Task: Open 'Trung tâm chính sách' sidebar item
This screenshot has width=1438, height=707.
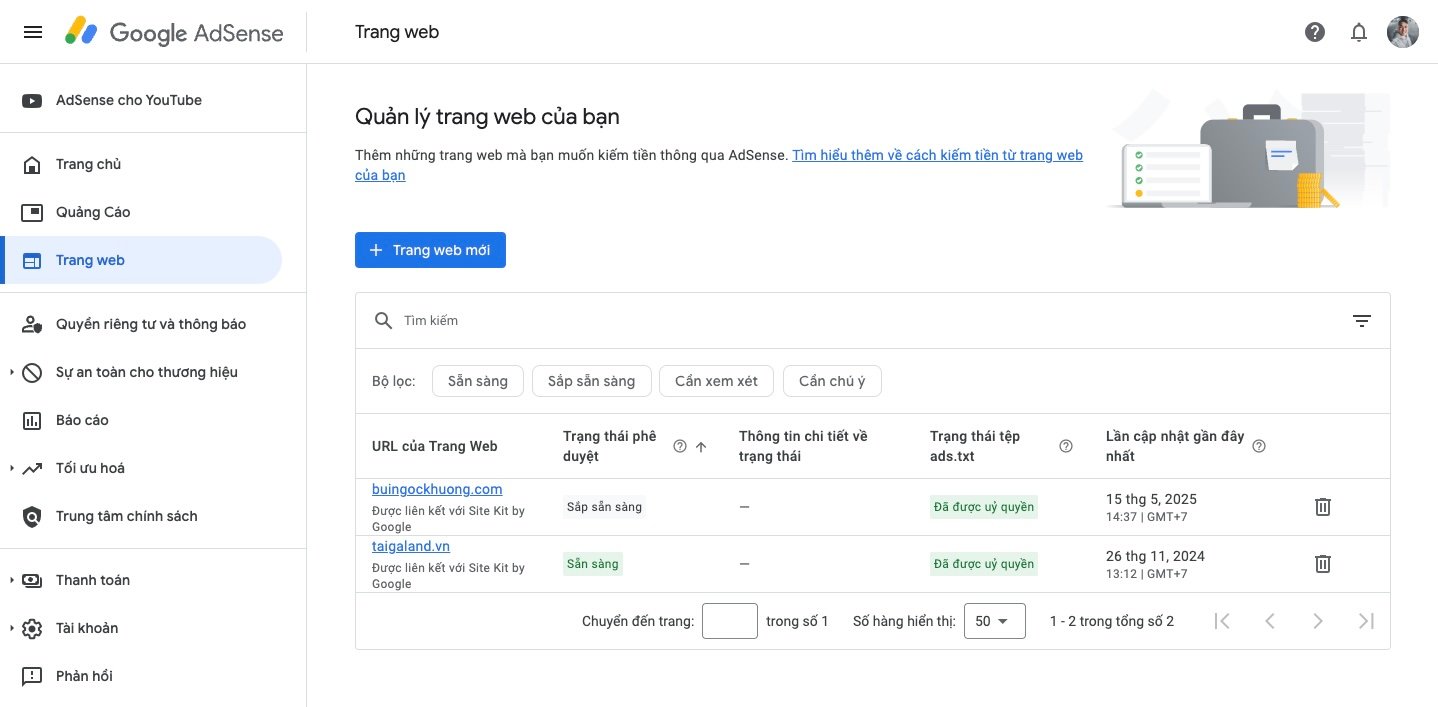Action: tap(126, 516)
